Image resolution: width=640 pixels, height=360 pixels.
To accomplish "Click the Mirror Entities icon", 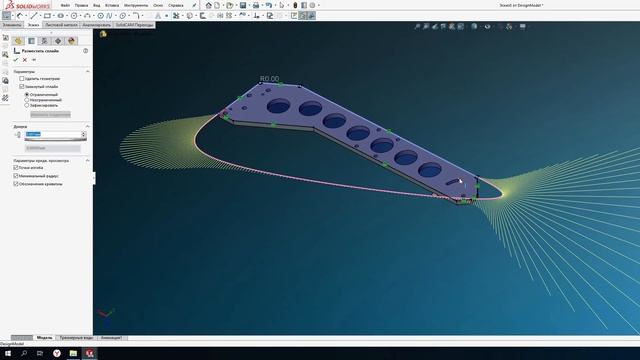I will point(220,16).
